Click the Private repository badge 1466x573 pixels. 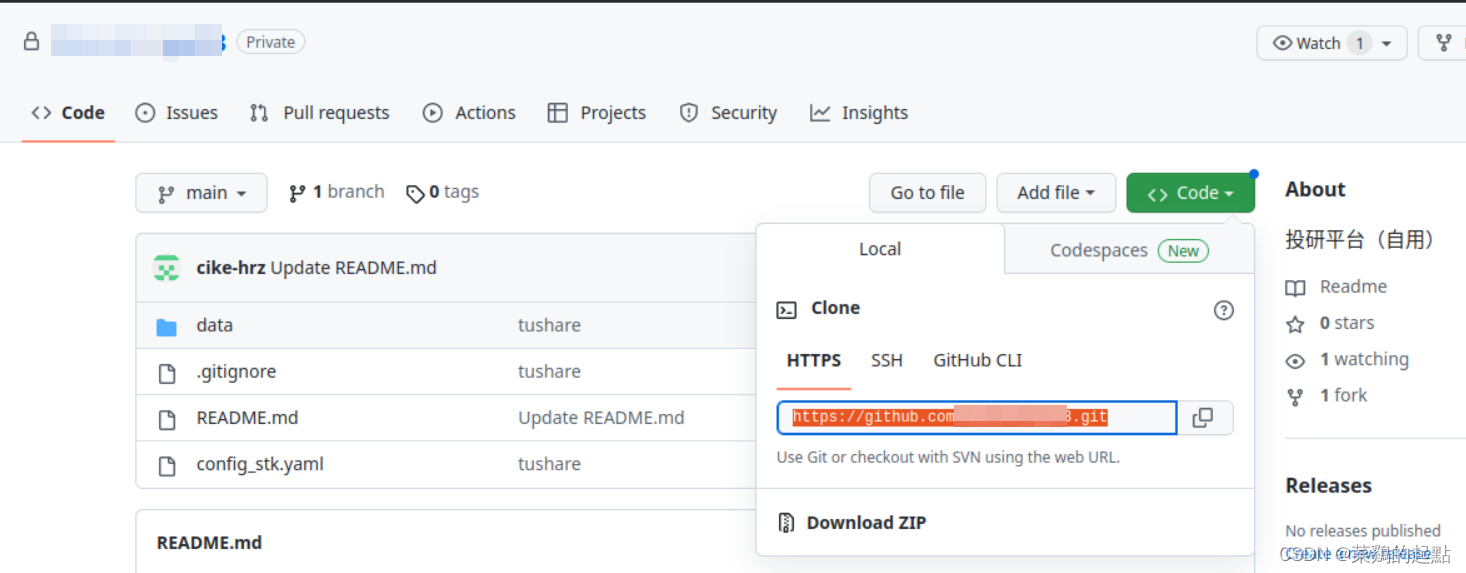(271, 42)
